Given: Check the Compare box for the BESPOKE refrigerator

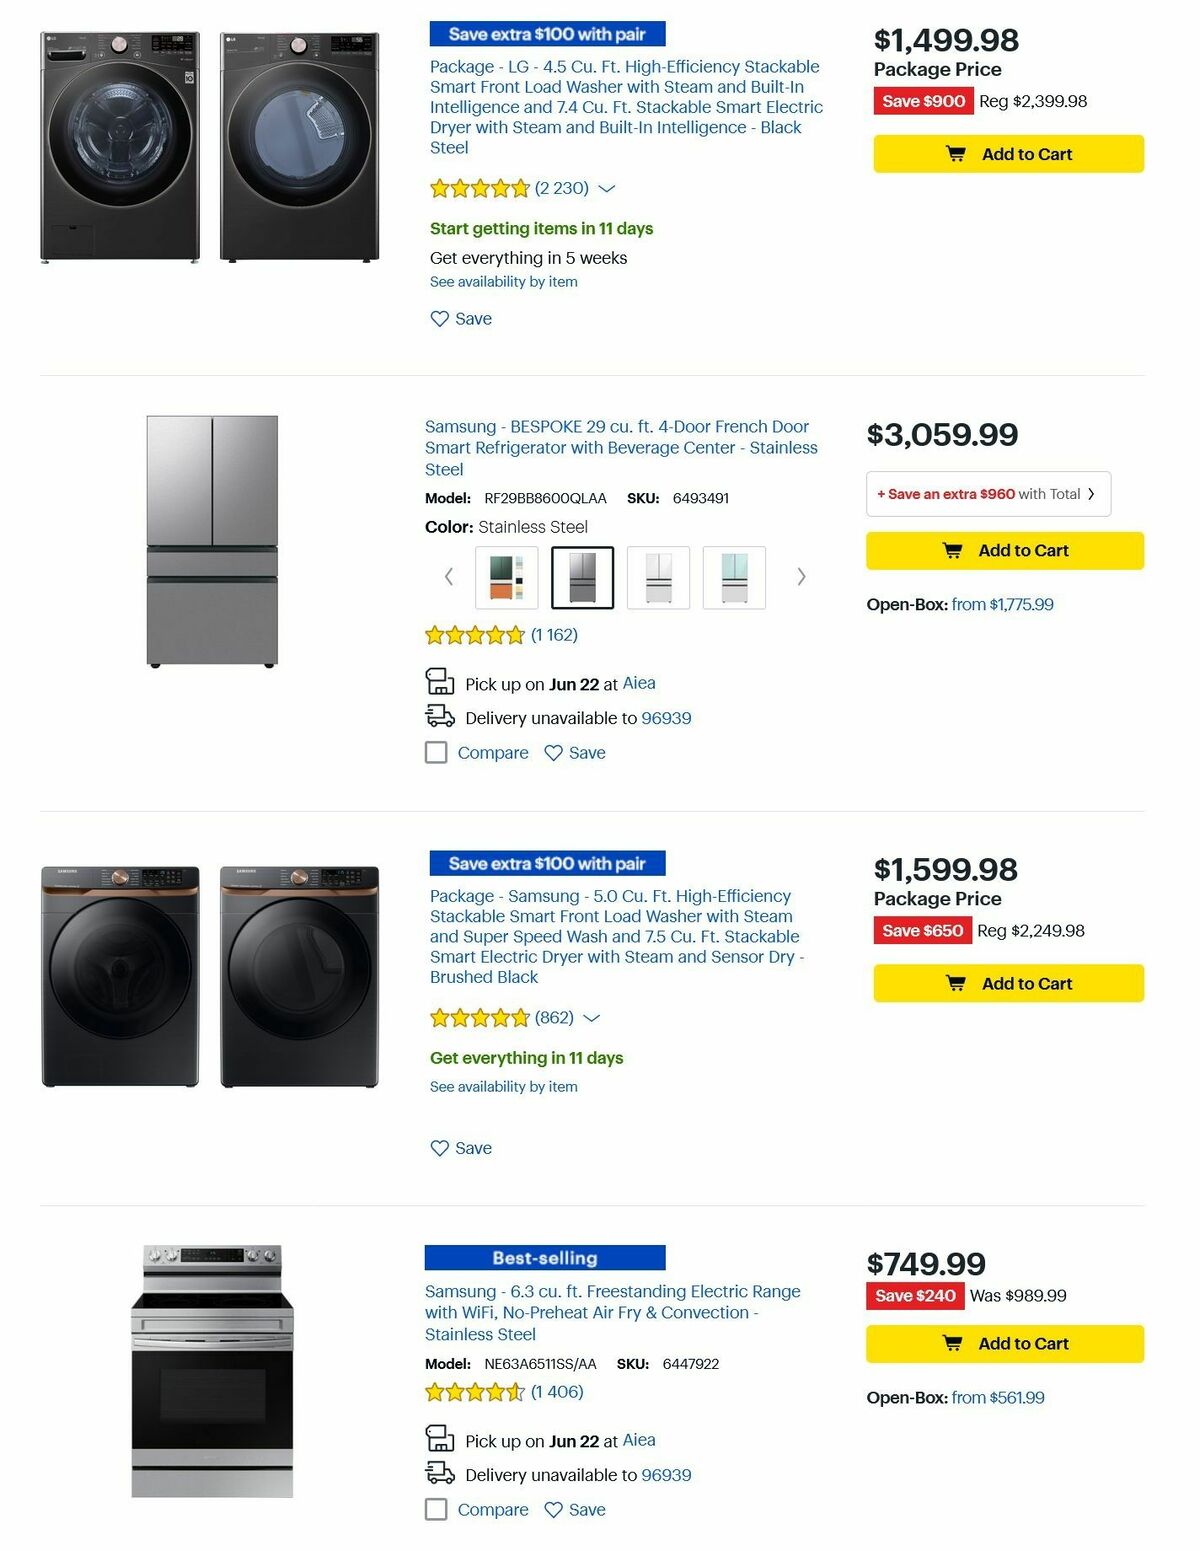Looking at the screenshot, I should click(x=436, y=752).
